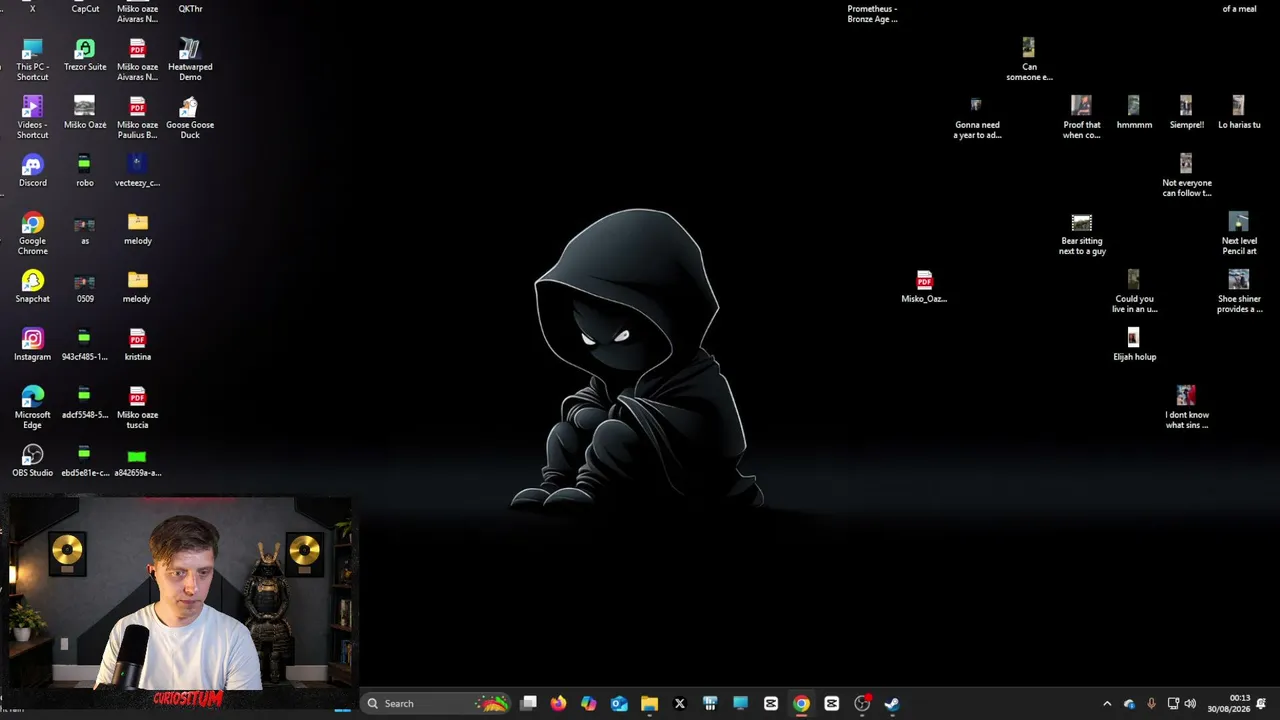This screenshot has width=1280, height=720.
Task: Select the Shoe shiner provides a... file
Action: pos(1239,292)
